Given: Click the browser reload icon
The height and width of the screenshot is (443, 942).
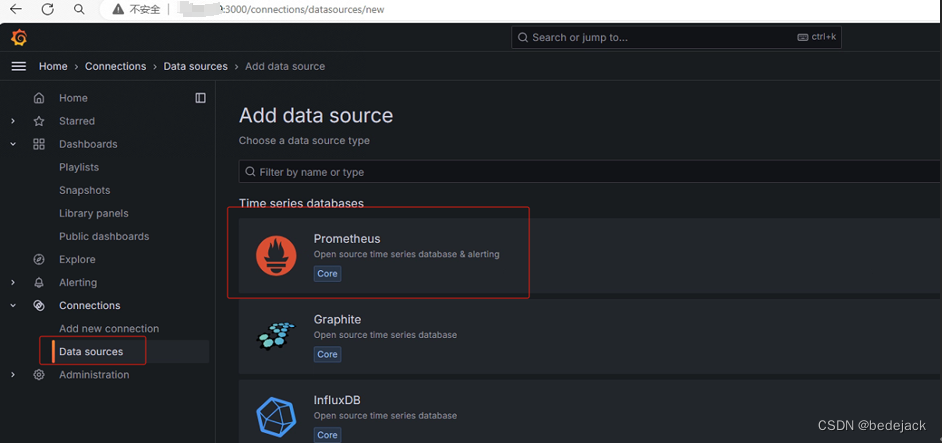Looking at the screenshot, I should tap(47, 10).
